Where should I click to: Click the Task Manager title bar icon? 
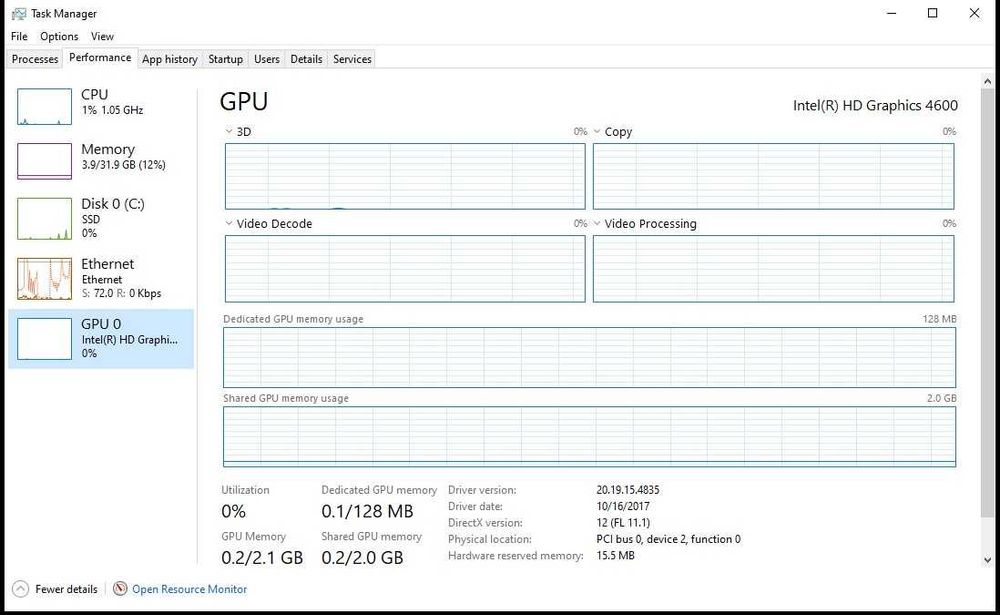(x=18, y=14)
